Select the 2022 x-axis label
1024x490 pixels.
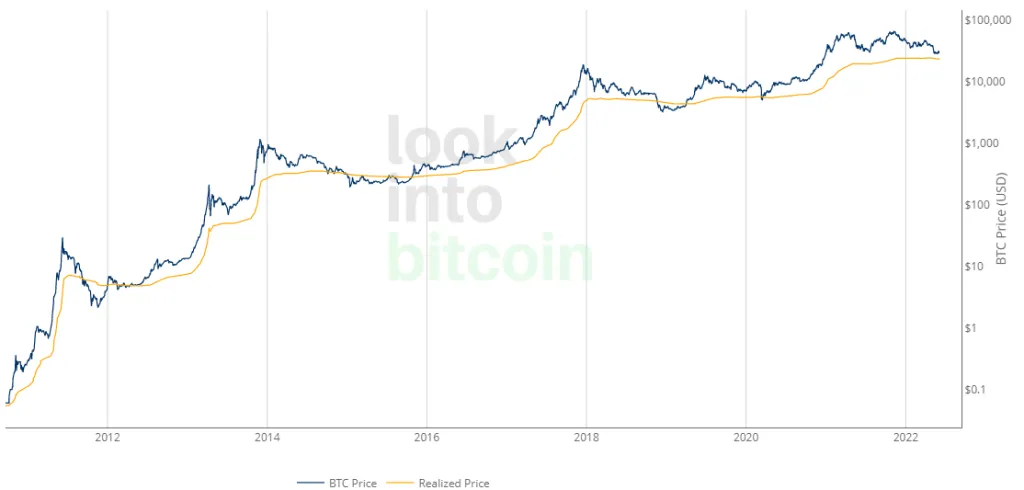click(905, 438)
